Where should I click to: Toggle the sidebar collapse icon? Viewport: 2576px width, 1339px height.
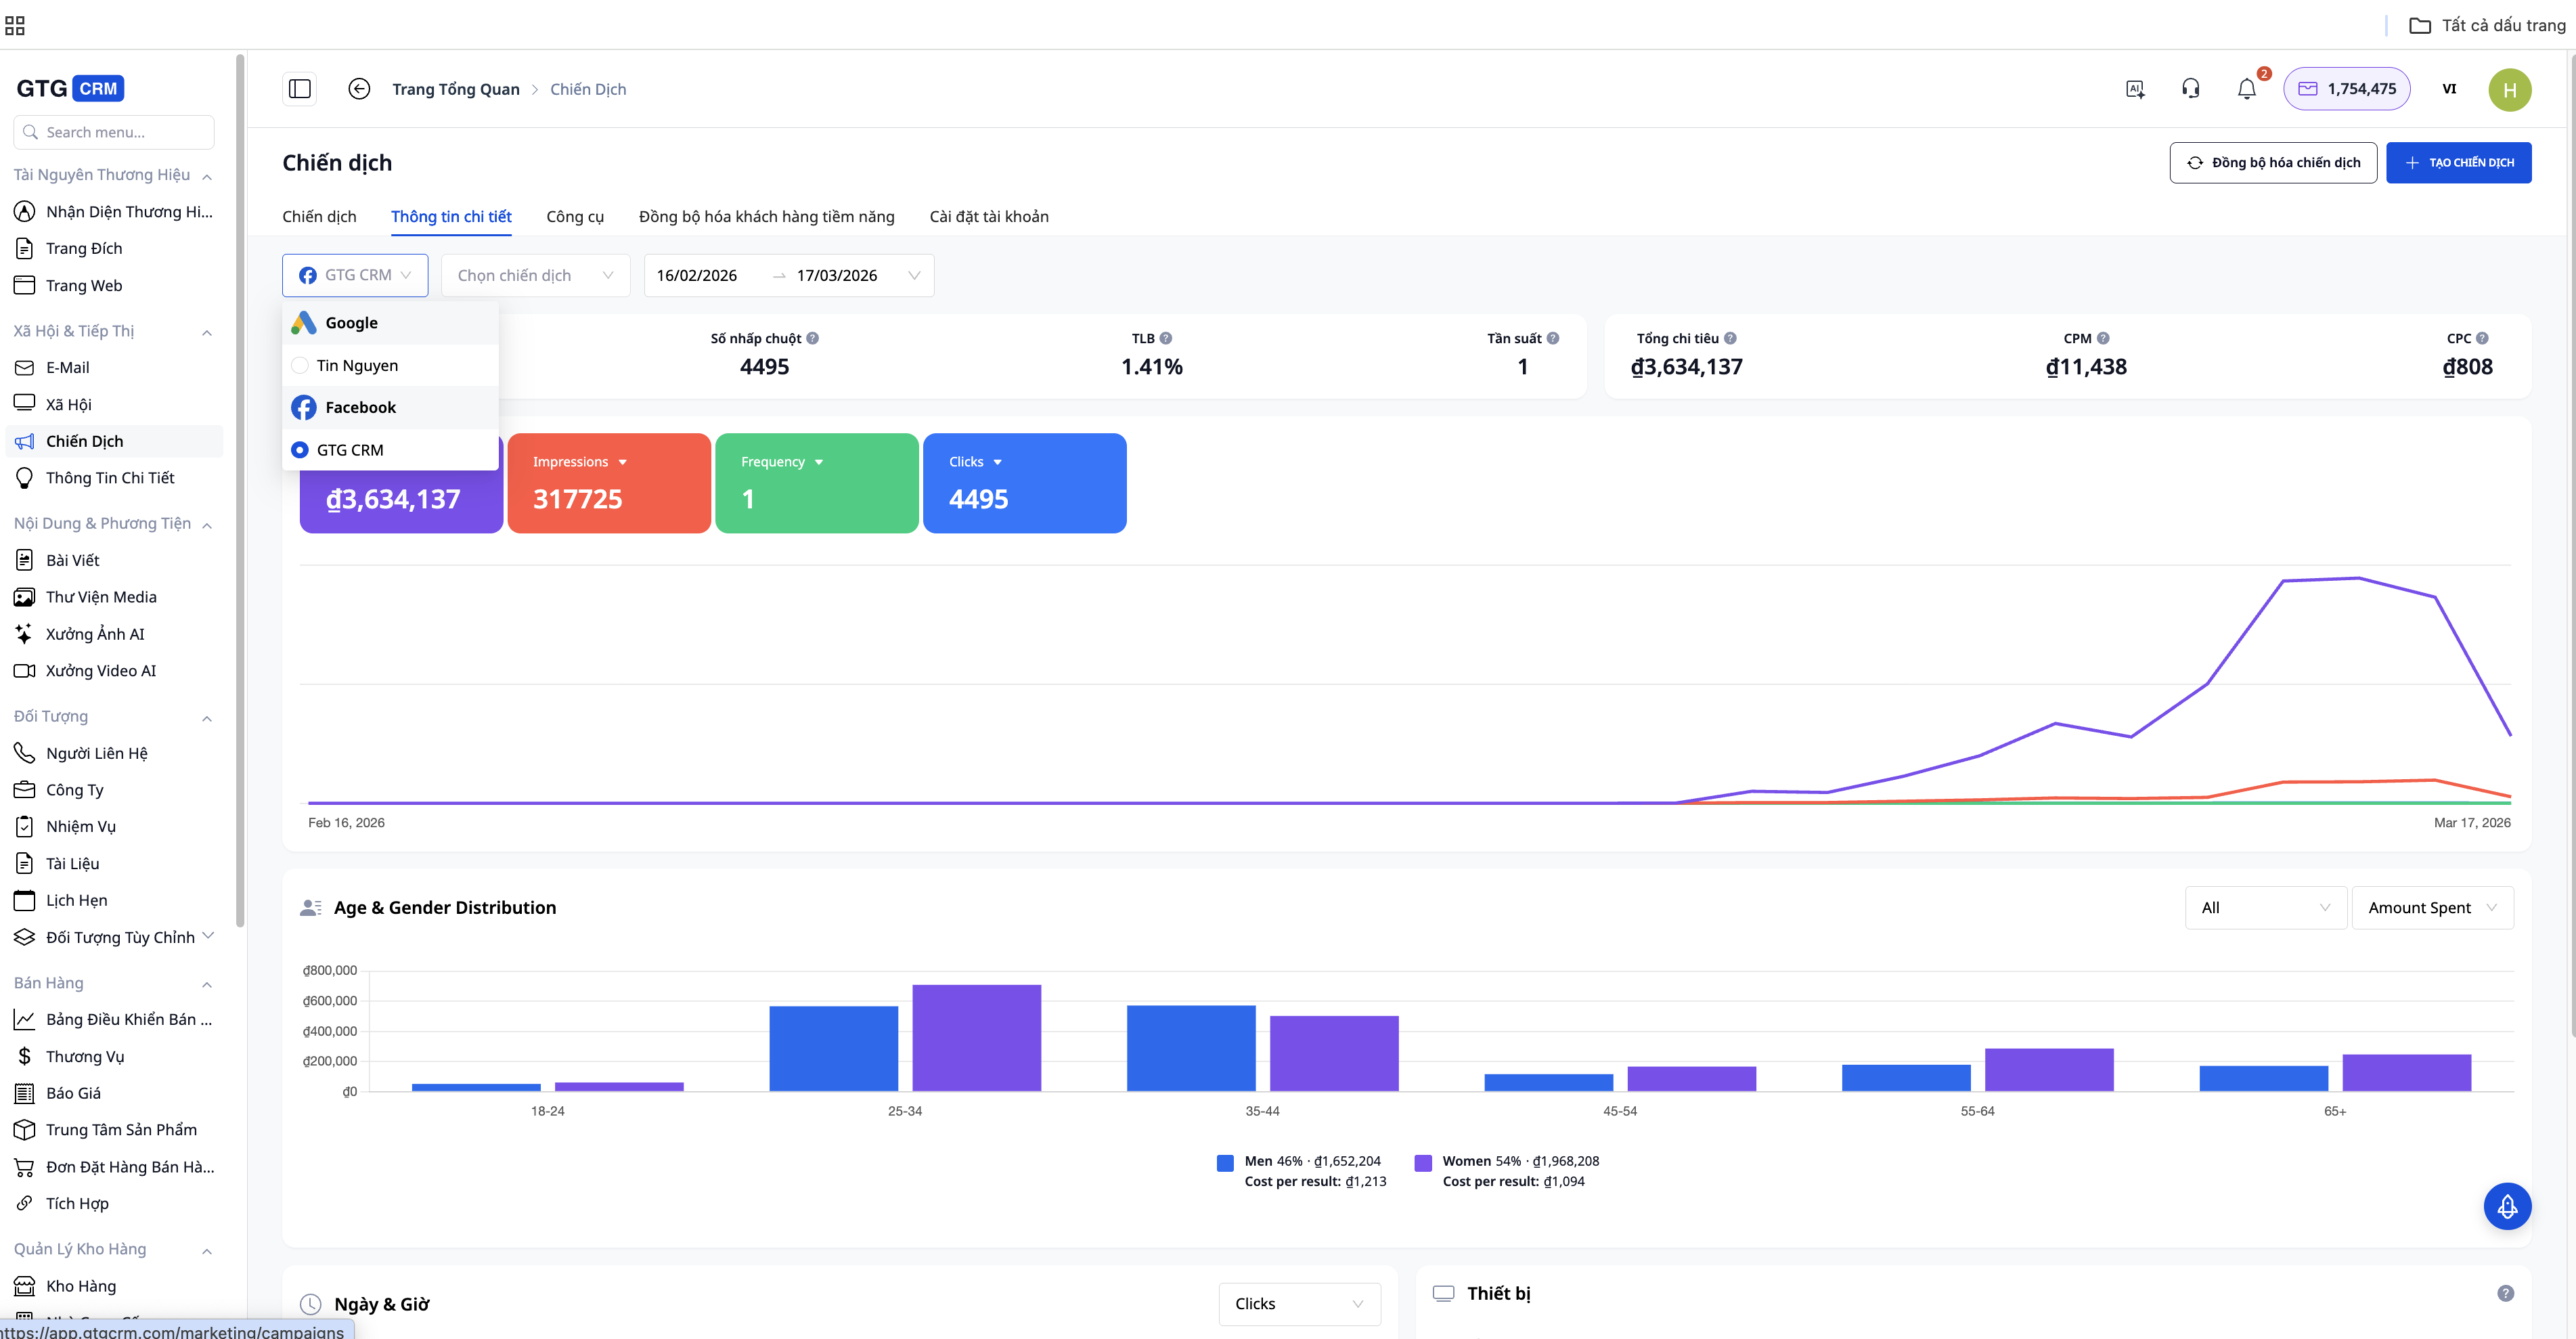click(x=299, y=89)
